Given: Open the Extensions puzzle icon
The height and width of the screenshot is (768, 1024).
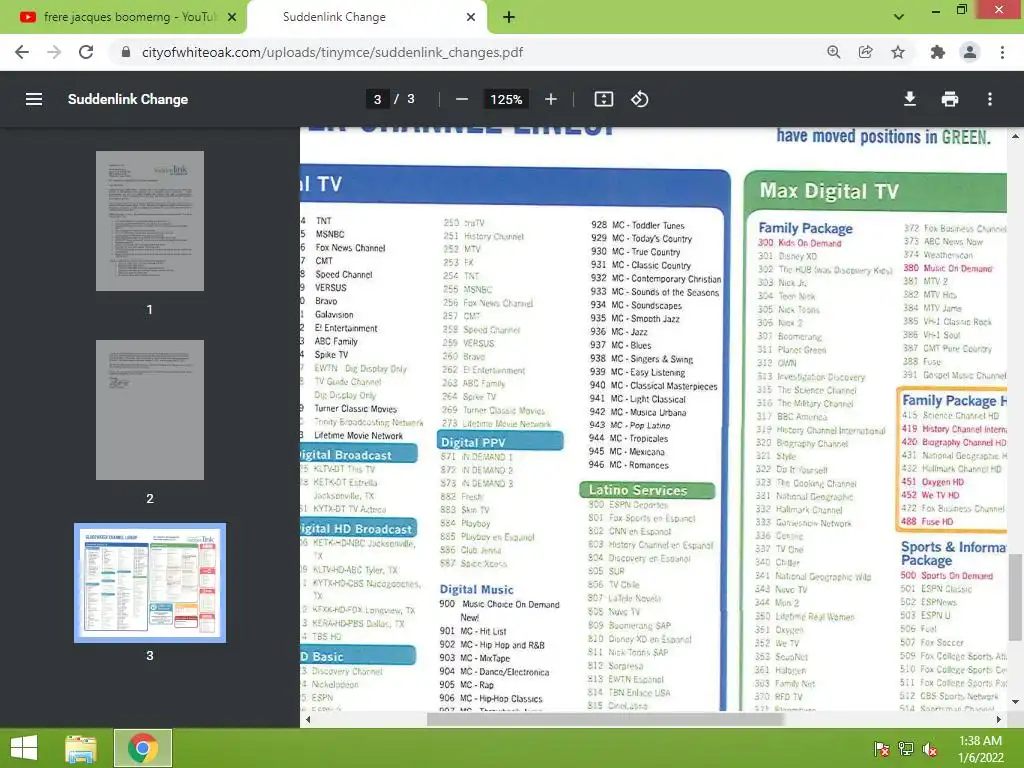Looking at the screenshot, I should tap(938, 52).
